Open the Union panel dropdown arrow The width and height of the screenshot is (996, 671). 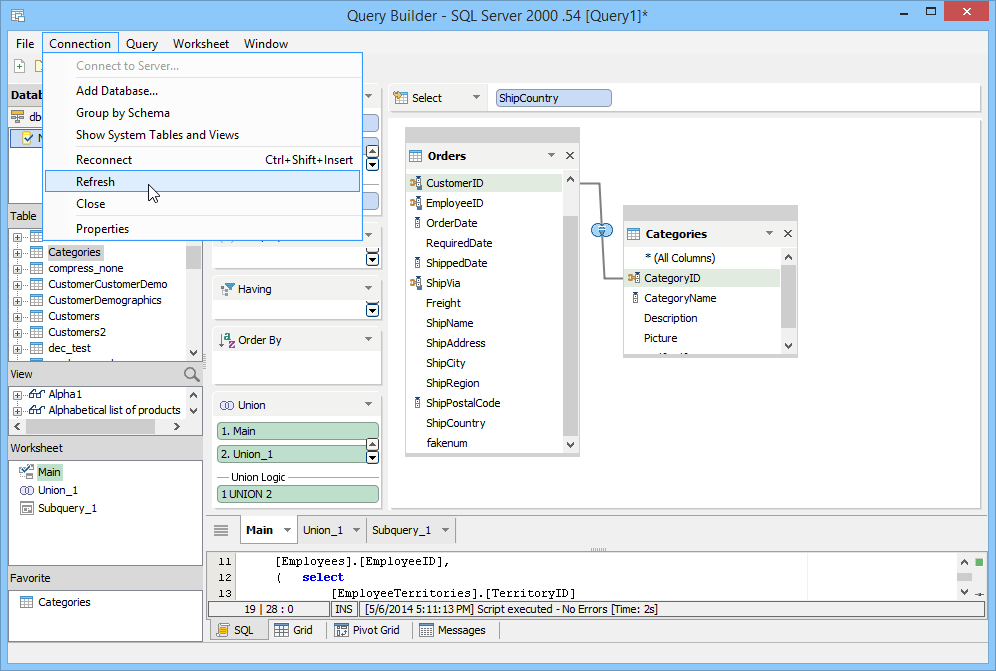click(x=368, y=405)
